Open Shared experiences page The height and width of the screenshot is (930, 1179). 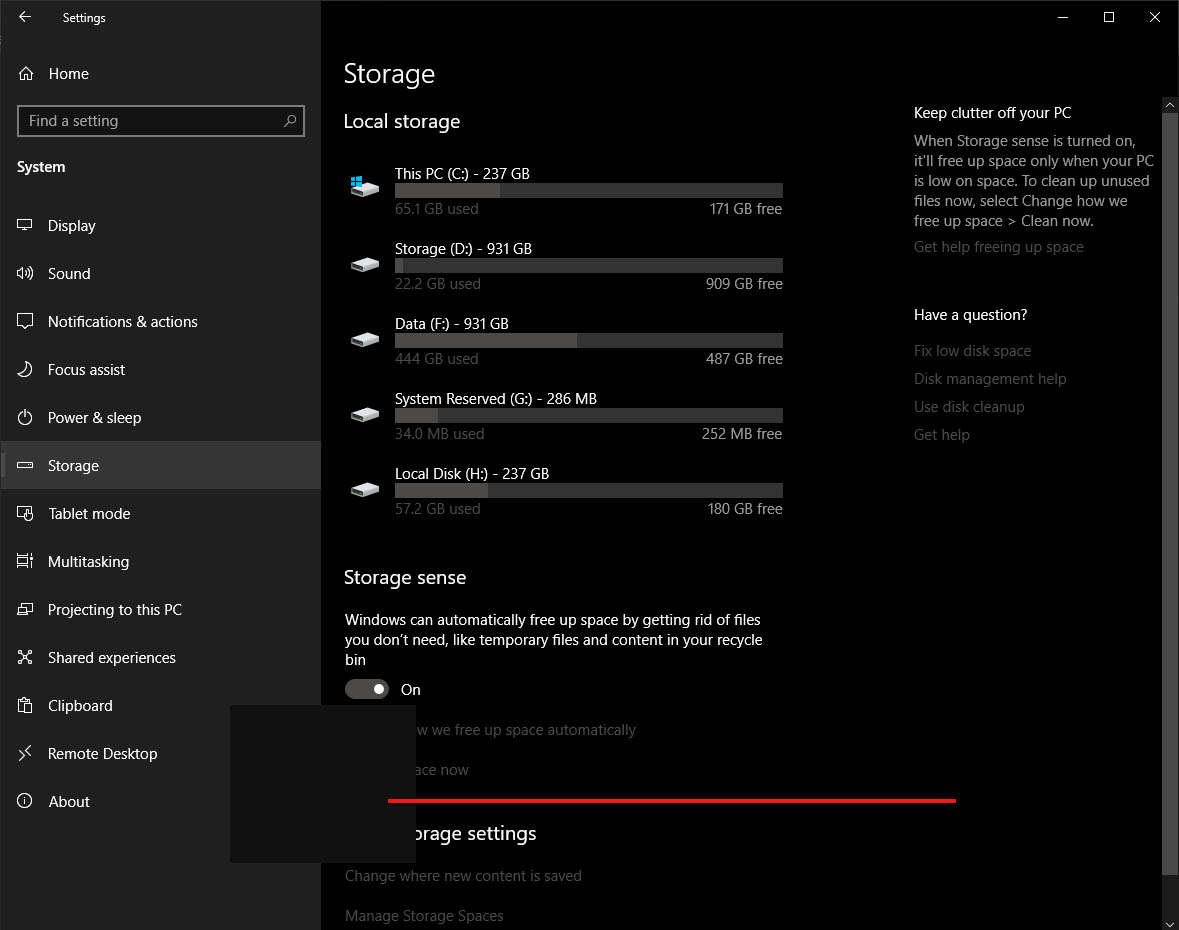tap(160, 658)
